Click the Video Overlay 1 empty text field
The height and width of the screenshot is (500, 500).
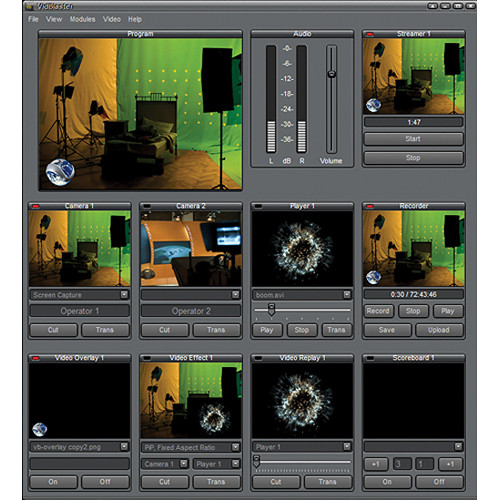click(80, 464)
